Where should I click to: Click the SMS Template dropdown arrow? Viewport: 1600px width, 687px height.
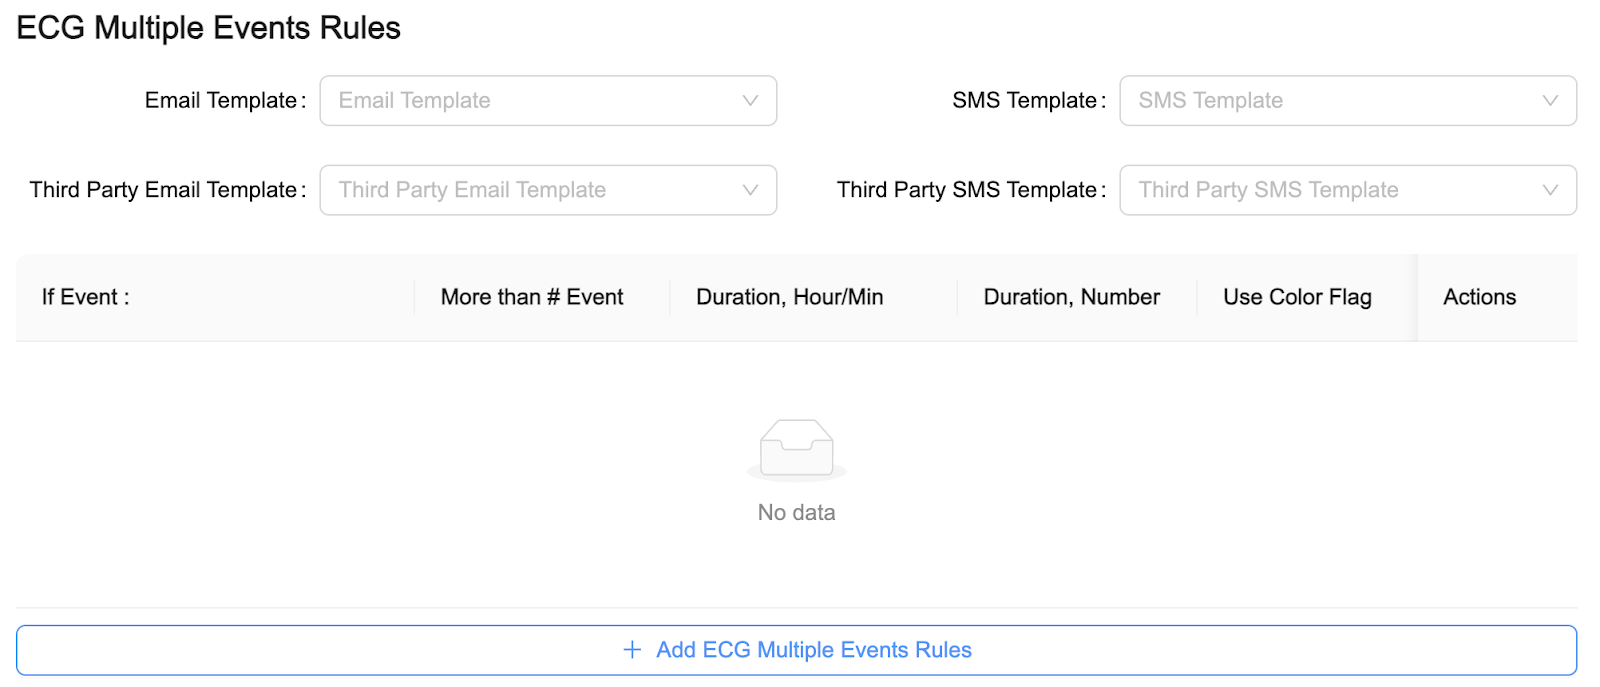pyautogui.click(x=1550, y=100)
